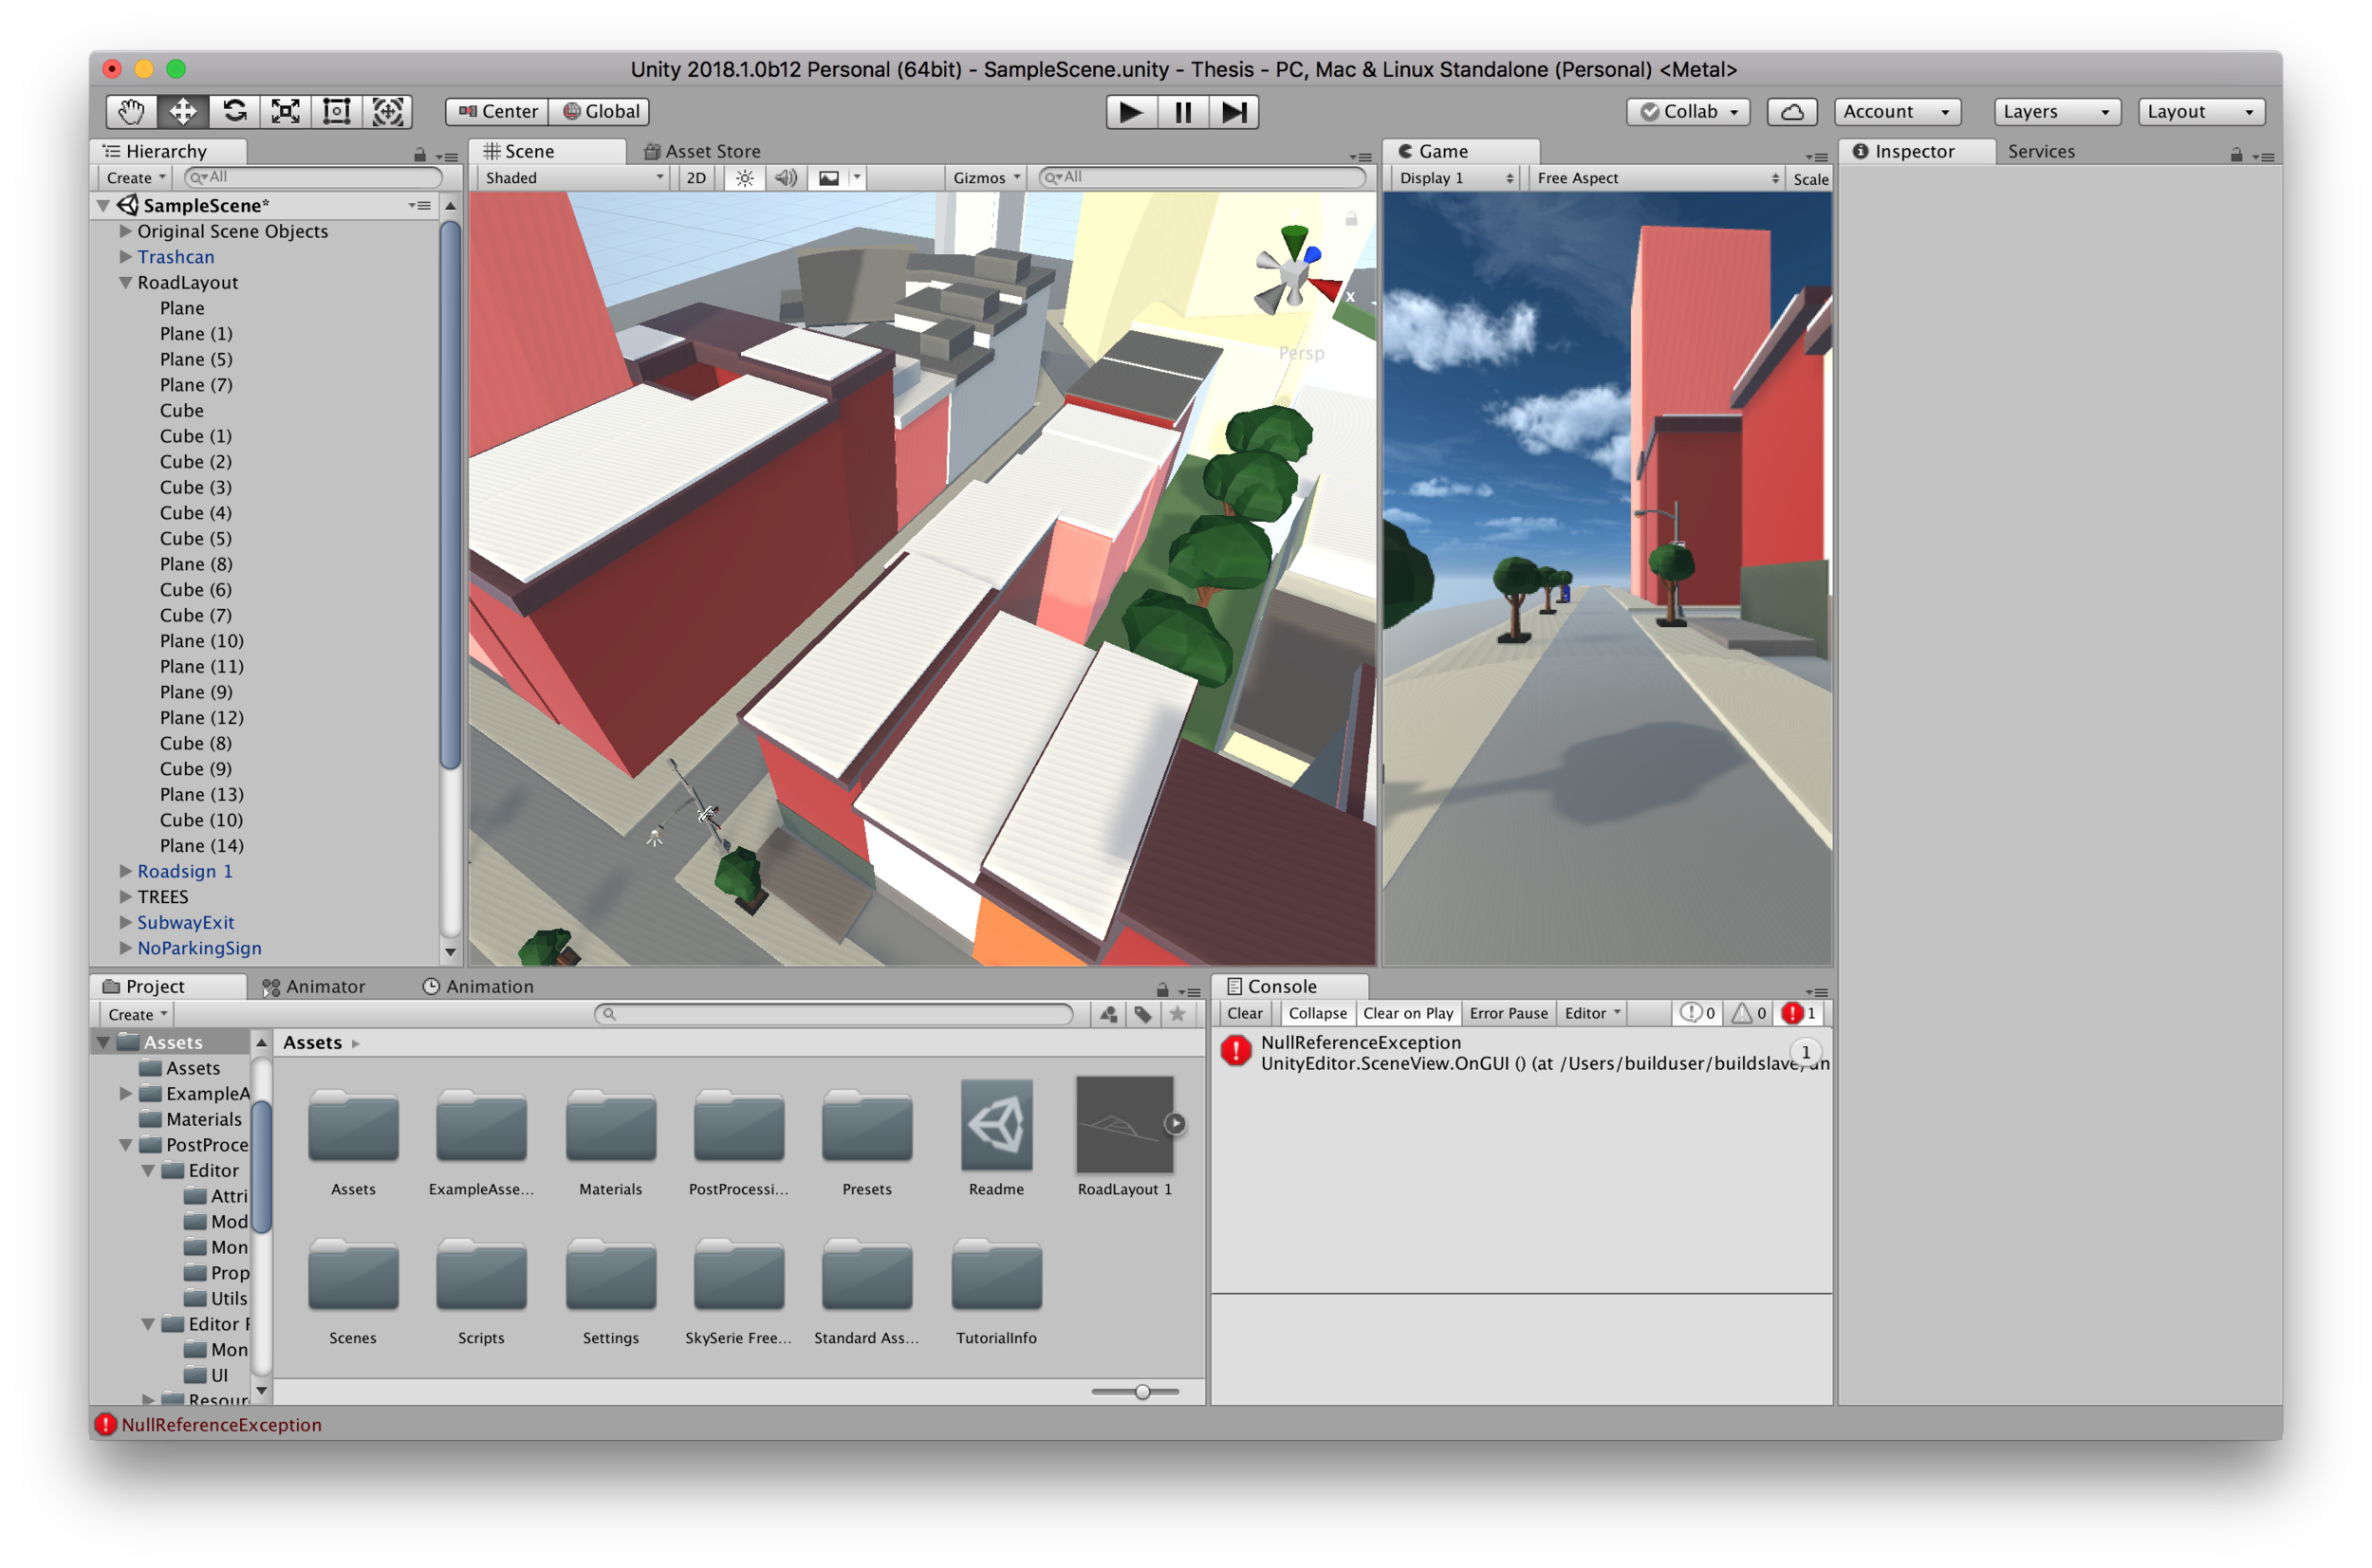Open Account dropdown
The image size is (2372, 1568).
point(1897,112)
